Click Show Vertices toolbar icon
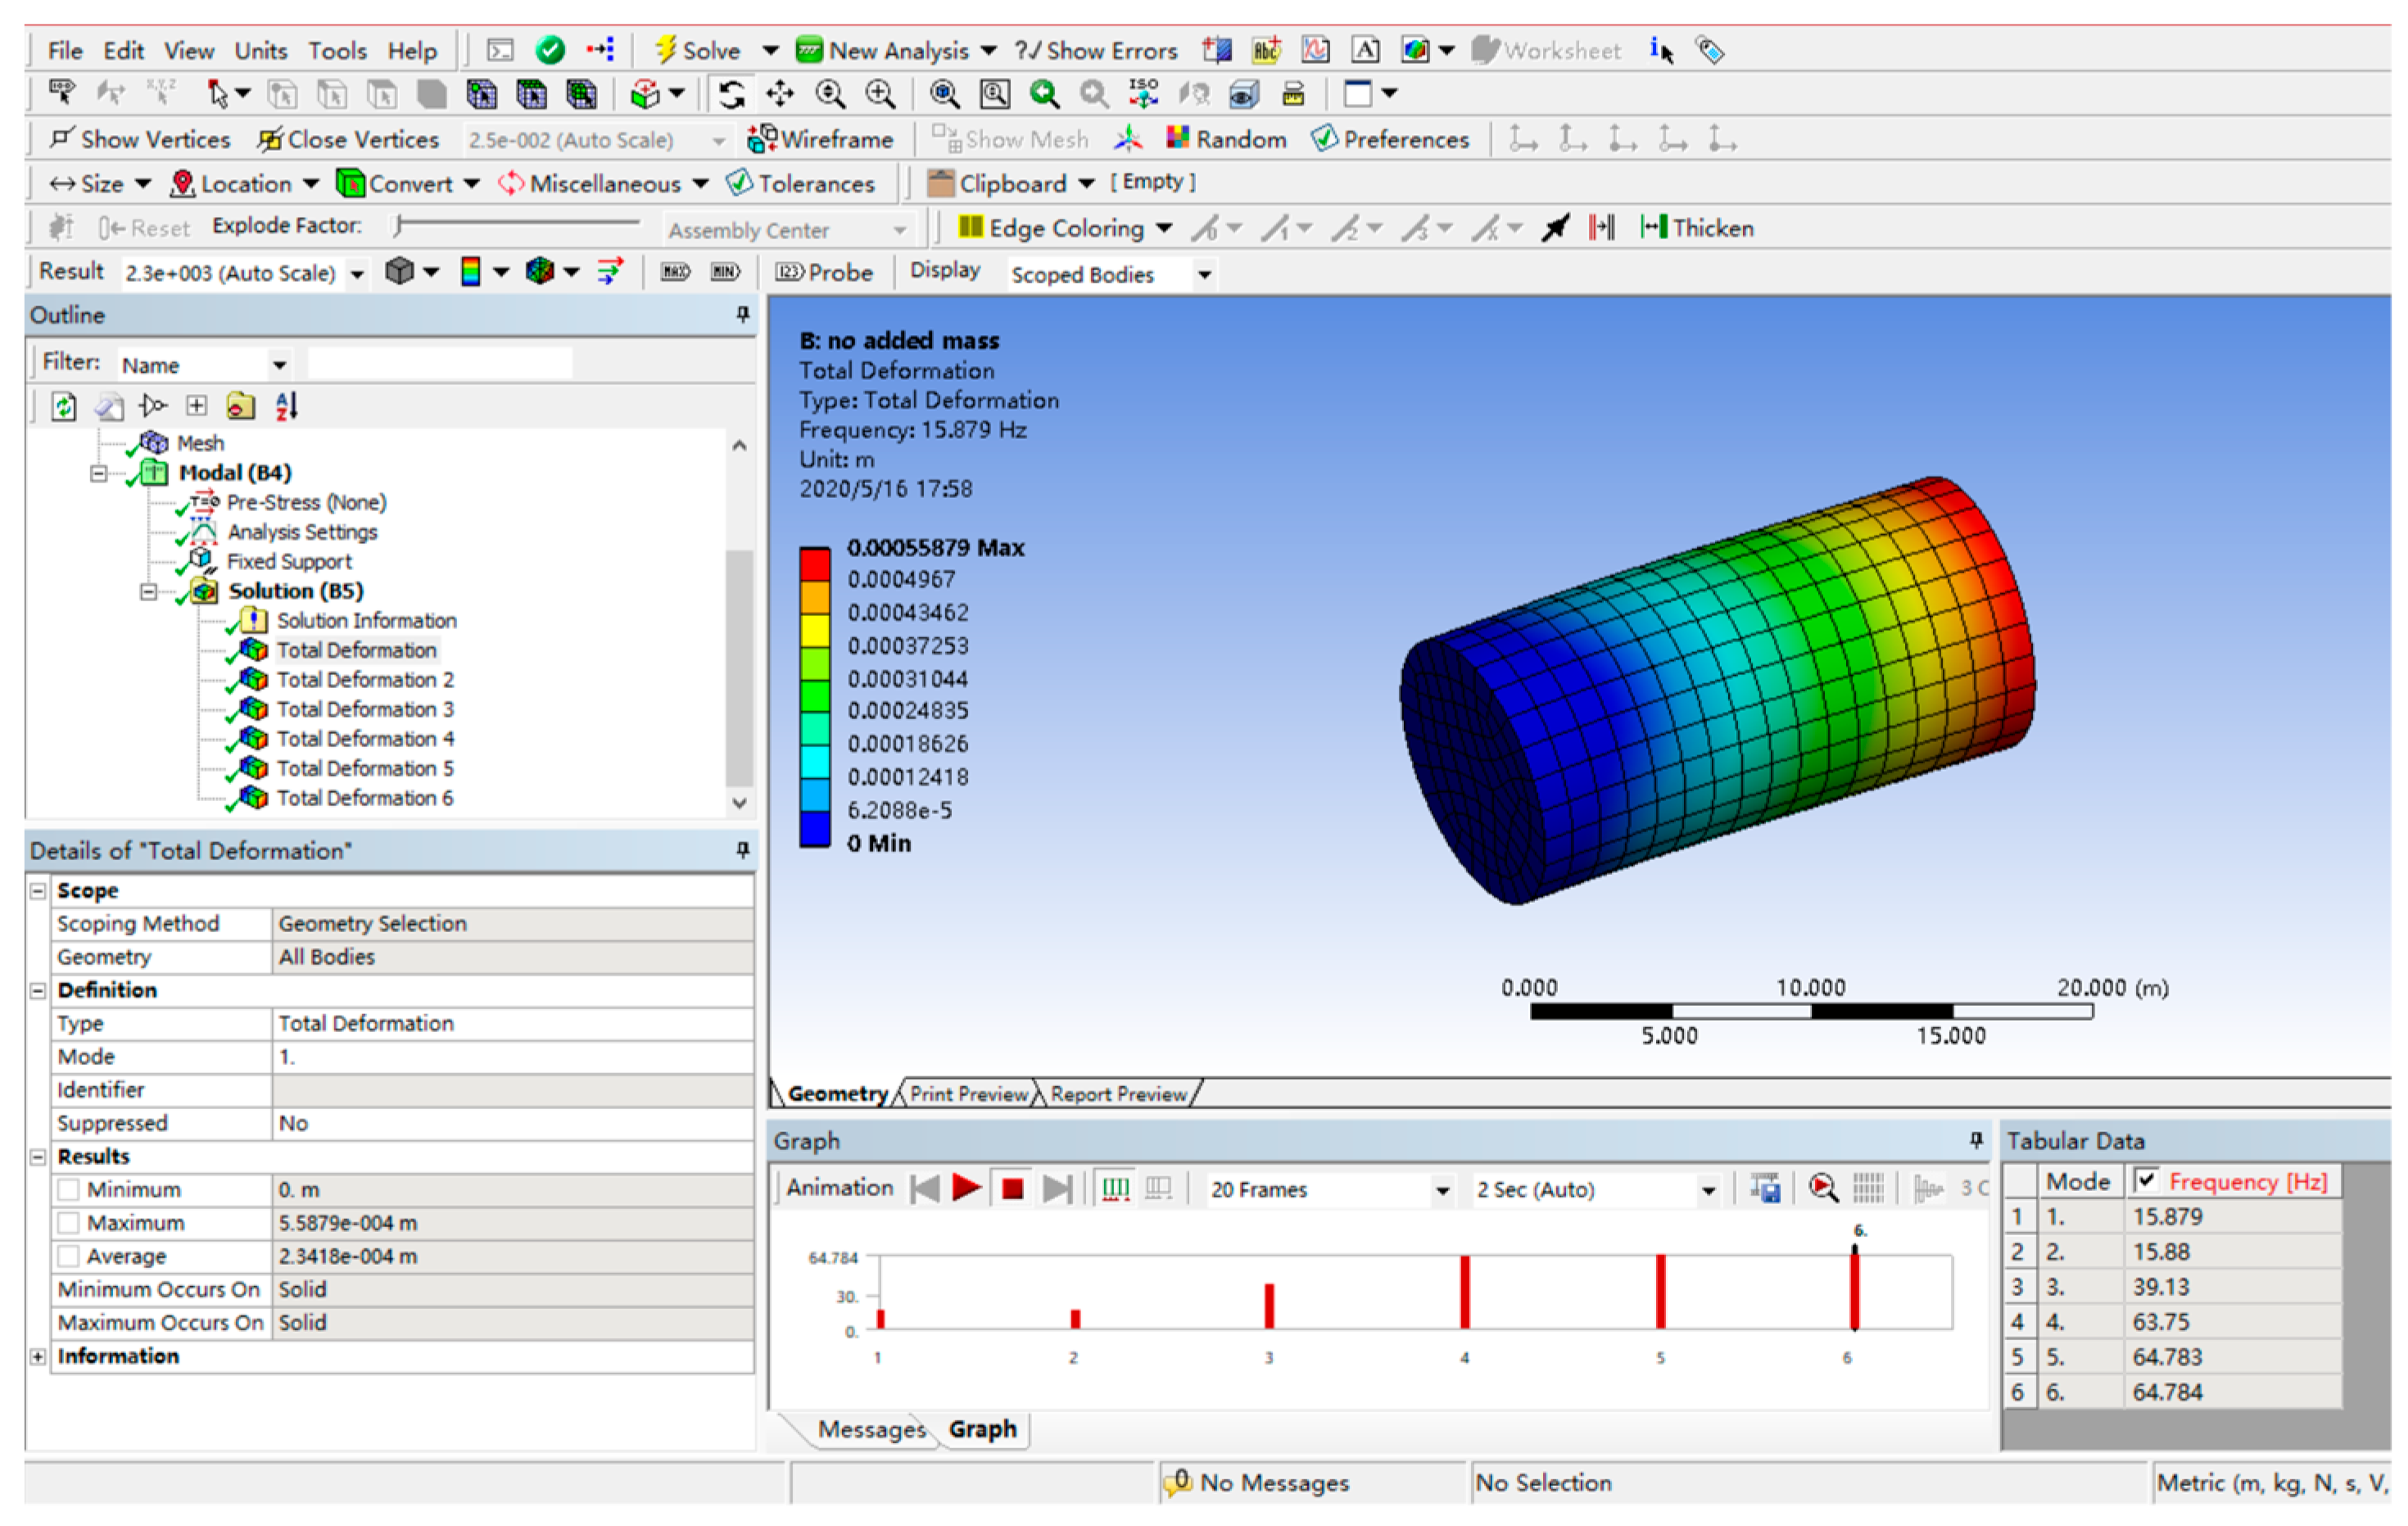This screenshot has width=2408, height=1526. tap(63, 139)
